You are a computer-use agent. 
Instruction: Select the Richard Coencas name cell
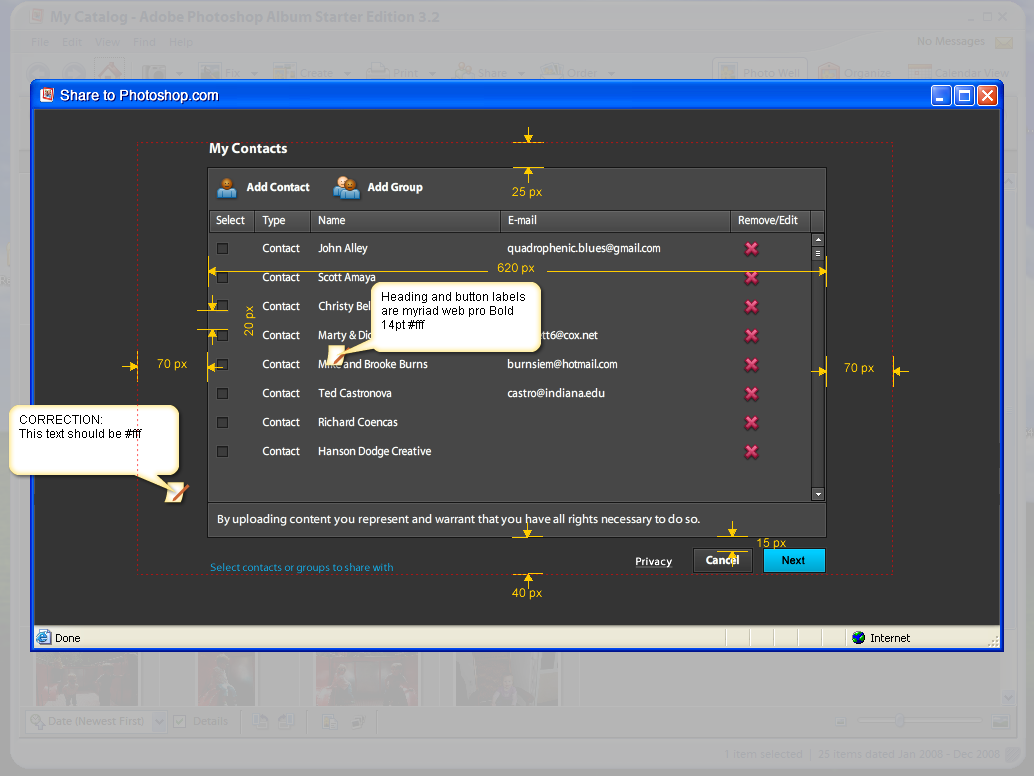tap(357, 423)
